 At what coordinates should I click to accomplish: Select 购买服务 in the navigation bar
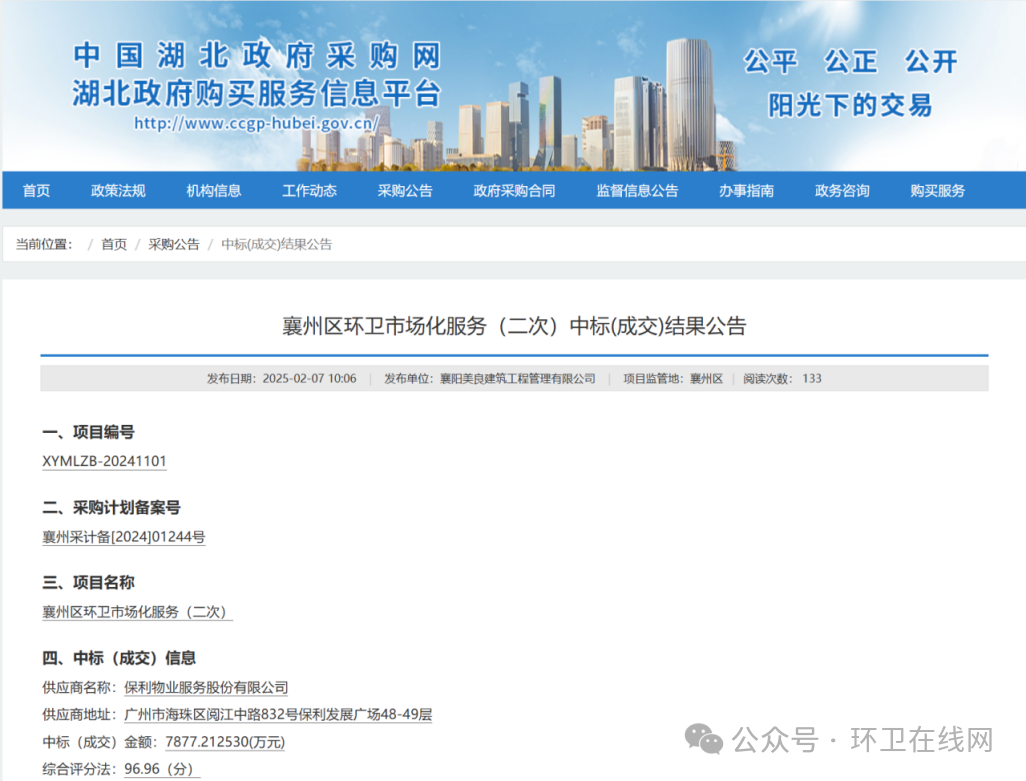[x=937, y=190]
